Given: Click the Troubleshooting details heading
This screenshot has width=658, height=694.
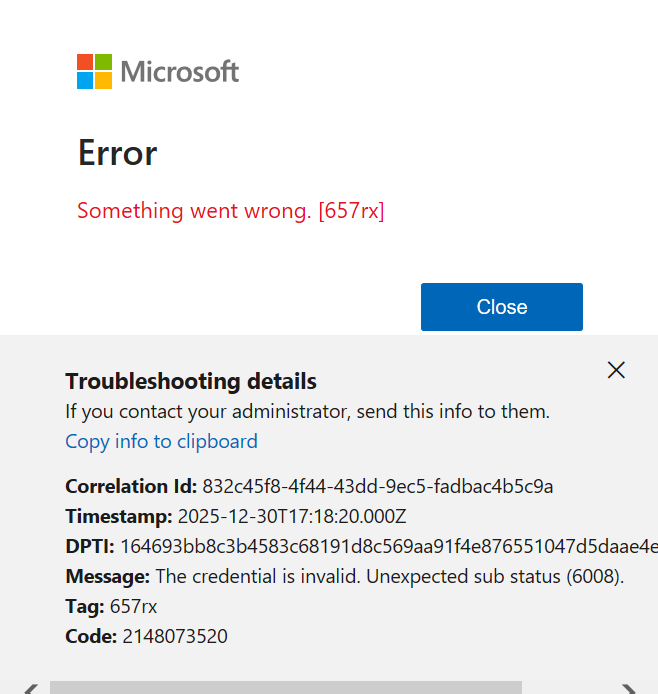Looking at the screenshot, I should point(191,381).
